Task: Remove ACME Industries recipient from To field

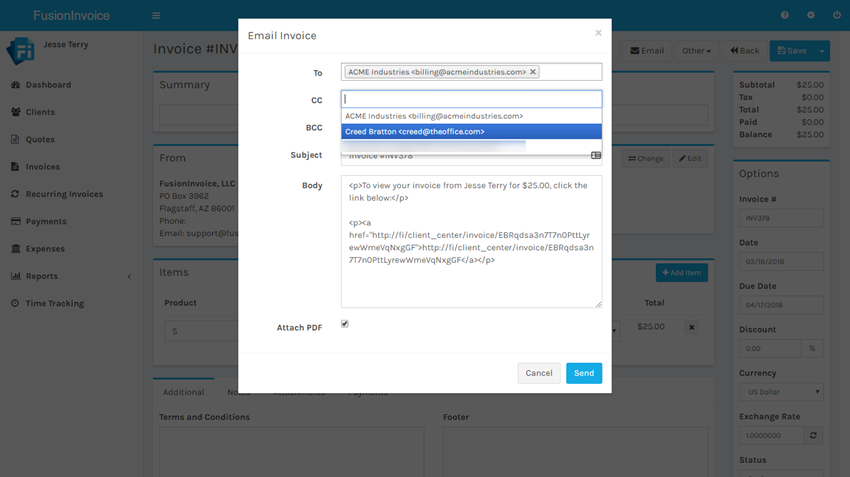Action: pyautogui.click(x=533, y=72)
